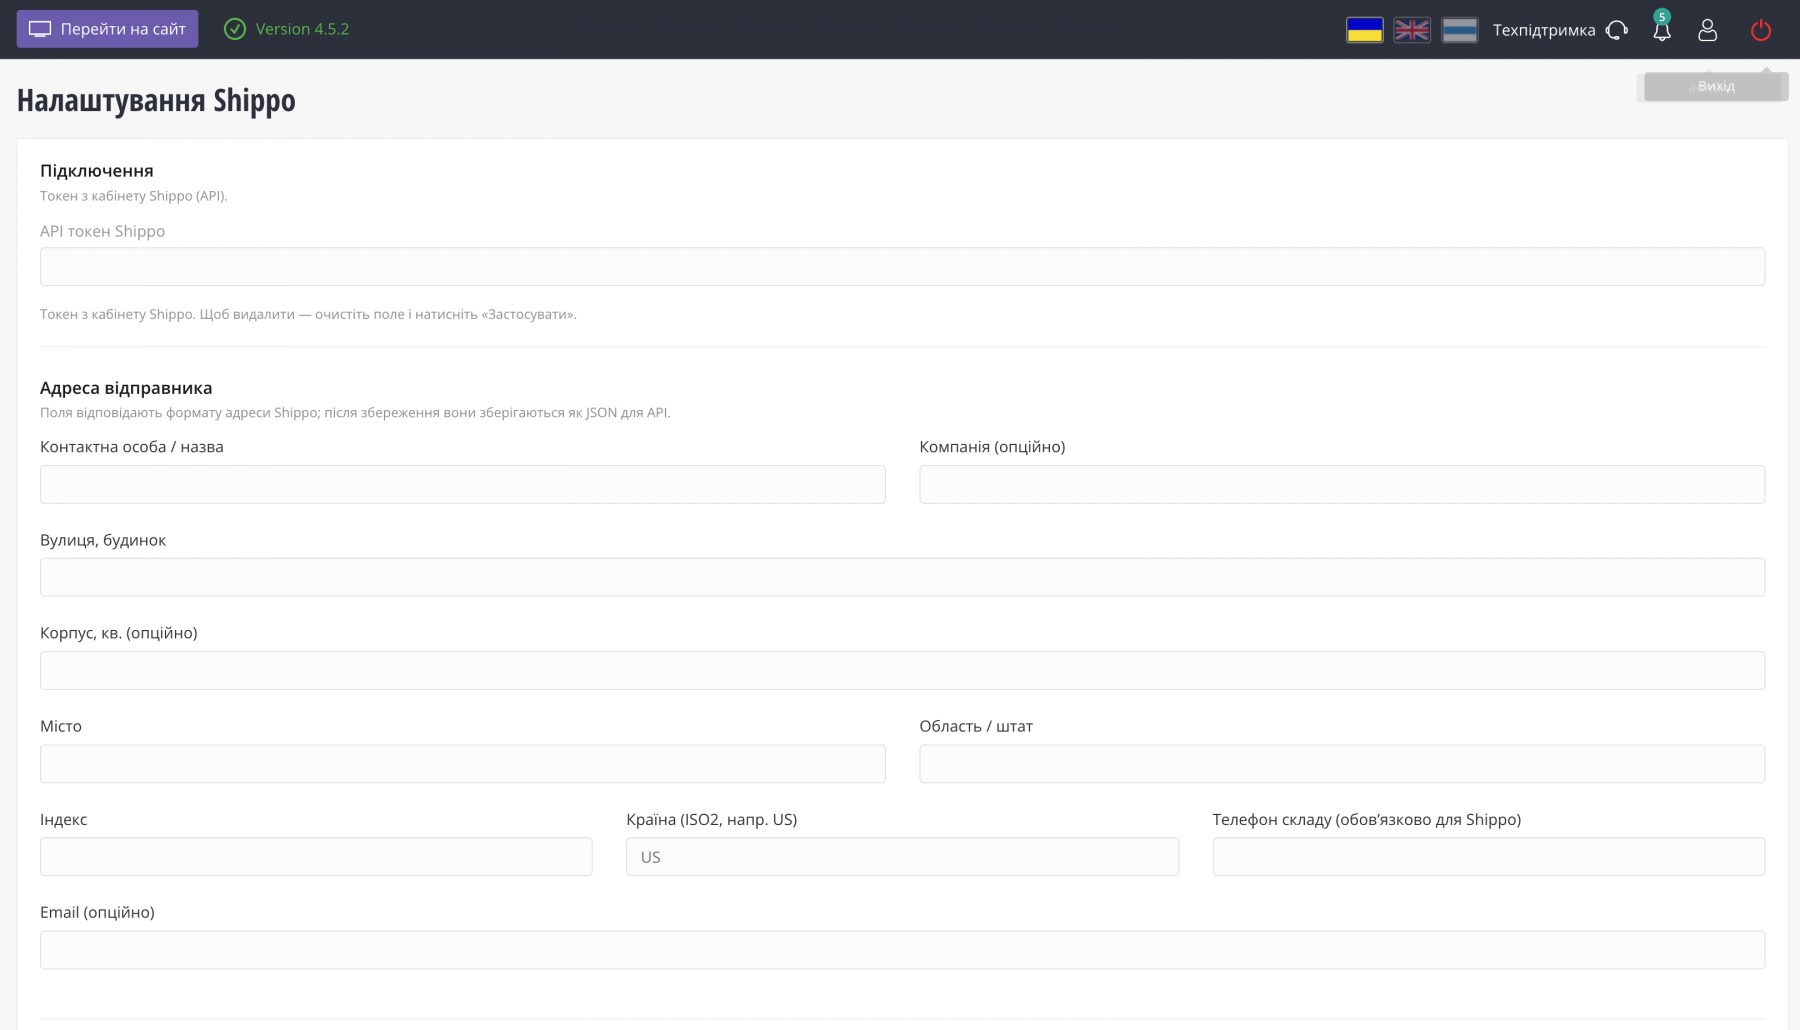Open the Техпідтримка support link
This screenshot has height=1030, width=1800.
pyautogui.click(x=1544, y=30)
